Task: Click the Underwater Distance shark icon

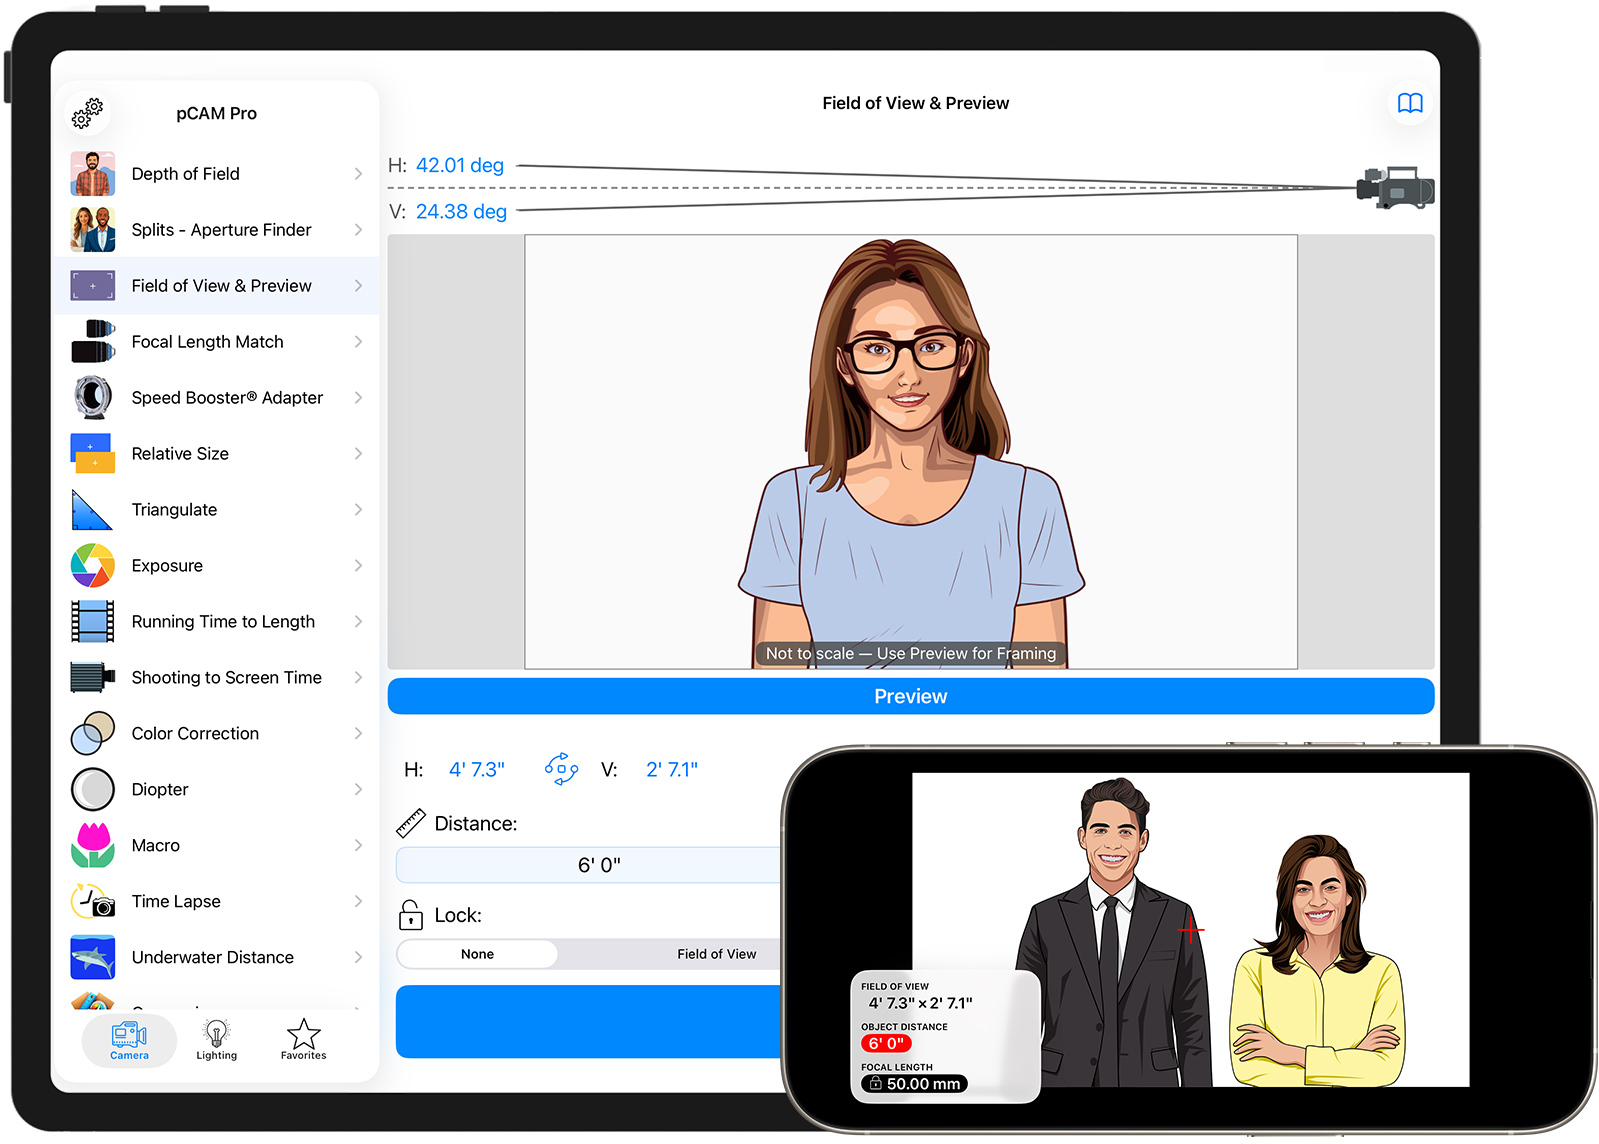Action: coord(93,958)
